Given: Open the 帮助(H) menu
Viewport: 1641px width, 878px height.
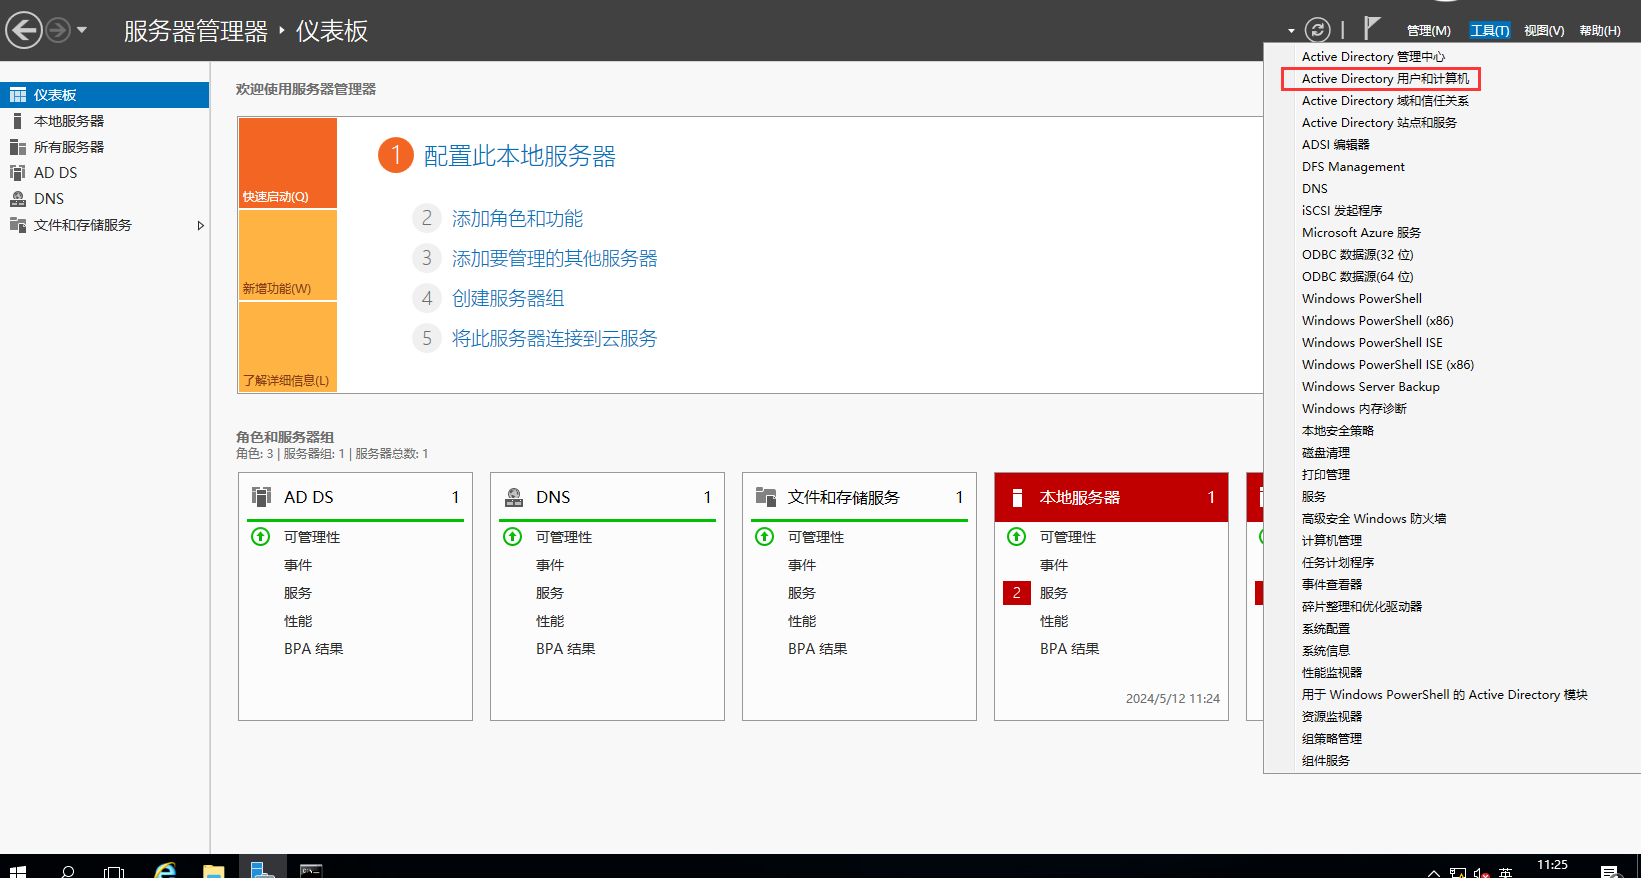Looking at the screenshot, I should pos(1600,31).
